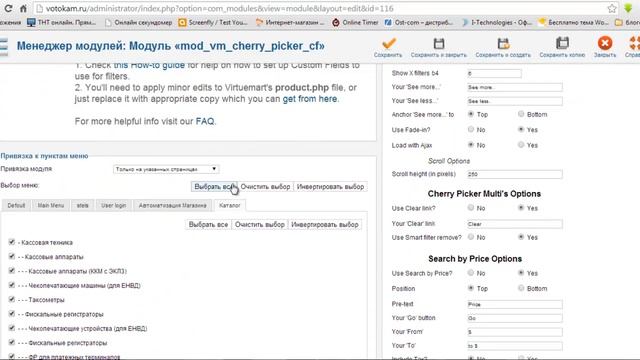Set Use Fade-in to No
The width and height of the screenshot is (640, 360).
coord(471,129)
